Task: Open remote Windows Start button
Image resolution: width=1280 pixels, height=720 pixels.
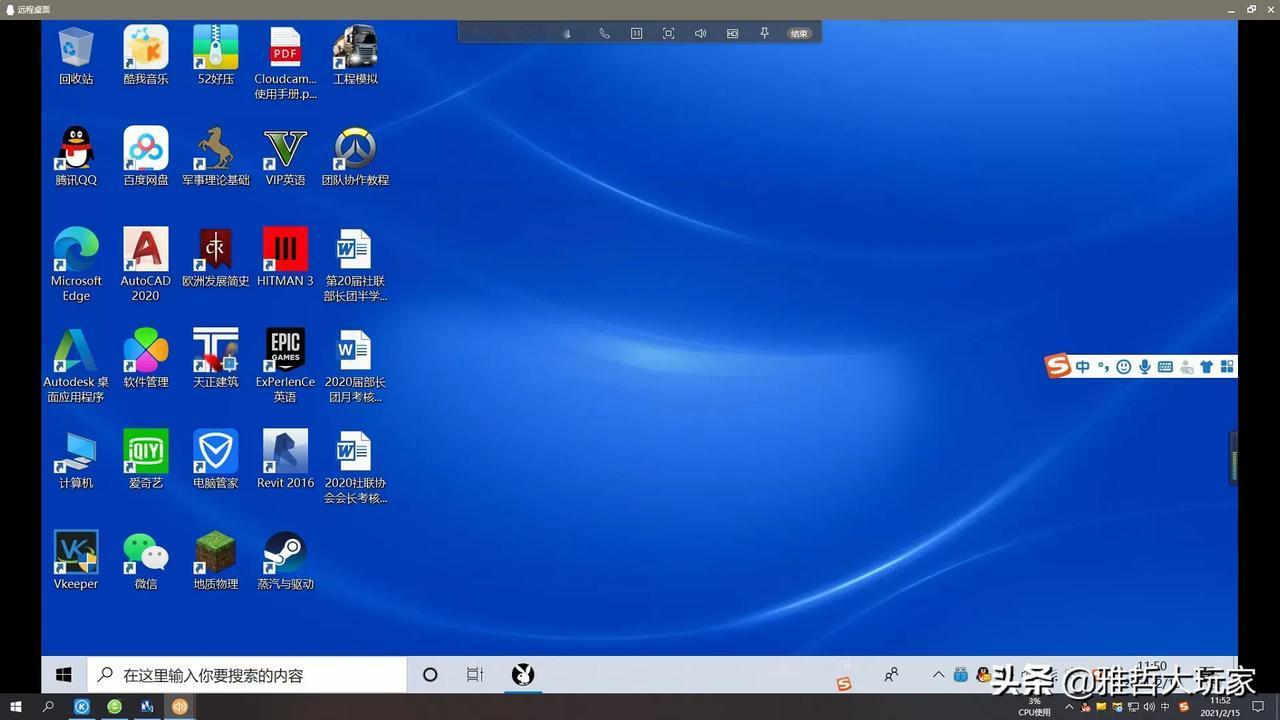Action: [63, 675]
